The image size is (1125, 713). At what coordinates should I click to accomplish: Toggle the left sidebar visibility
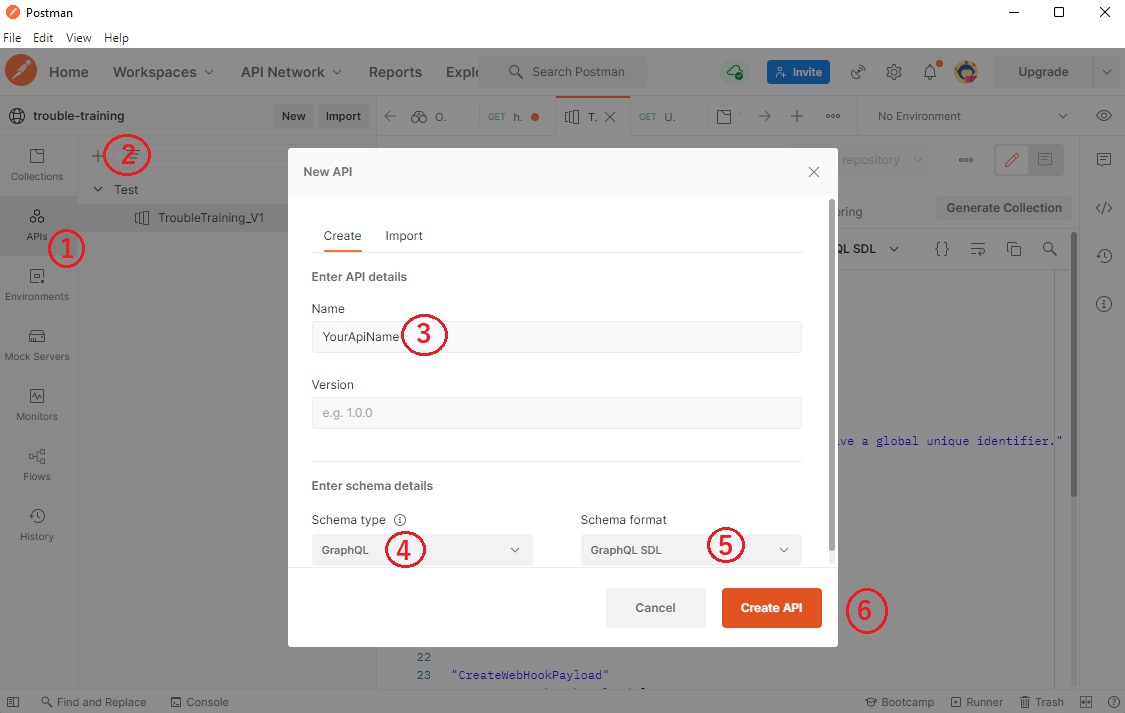[x=12, y=701]
